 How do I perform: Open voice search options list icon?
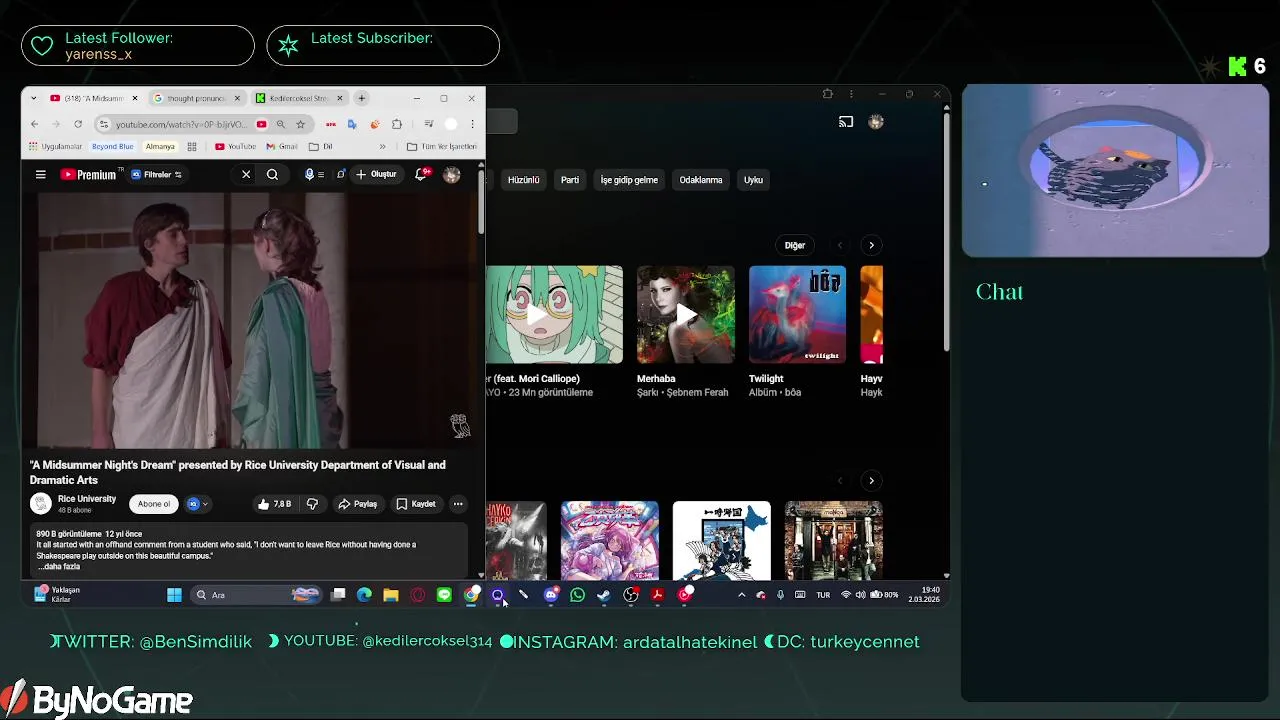321,174
